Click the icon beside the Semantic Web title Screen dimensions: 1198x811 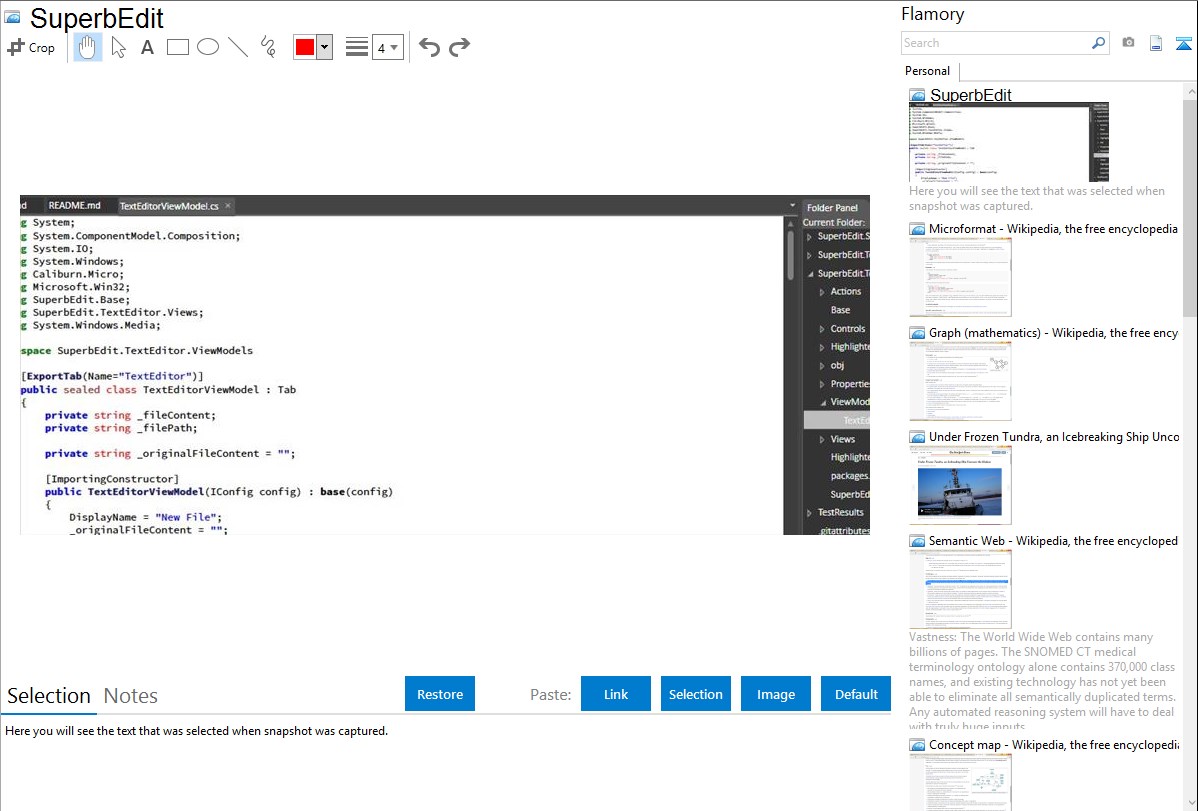[918, 541]
